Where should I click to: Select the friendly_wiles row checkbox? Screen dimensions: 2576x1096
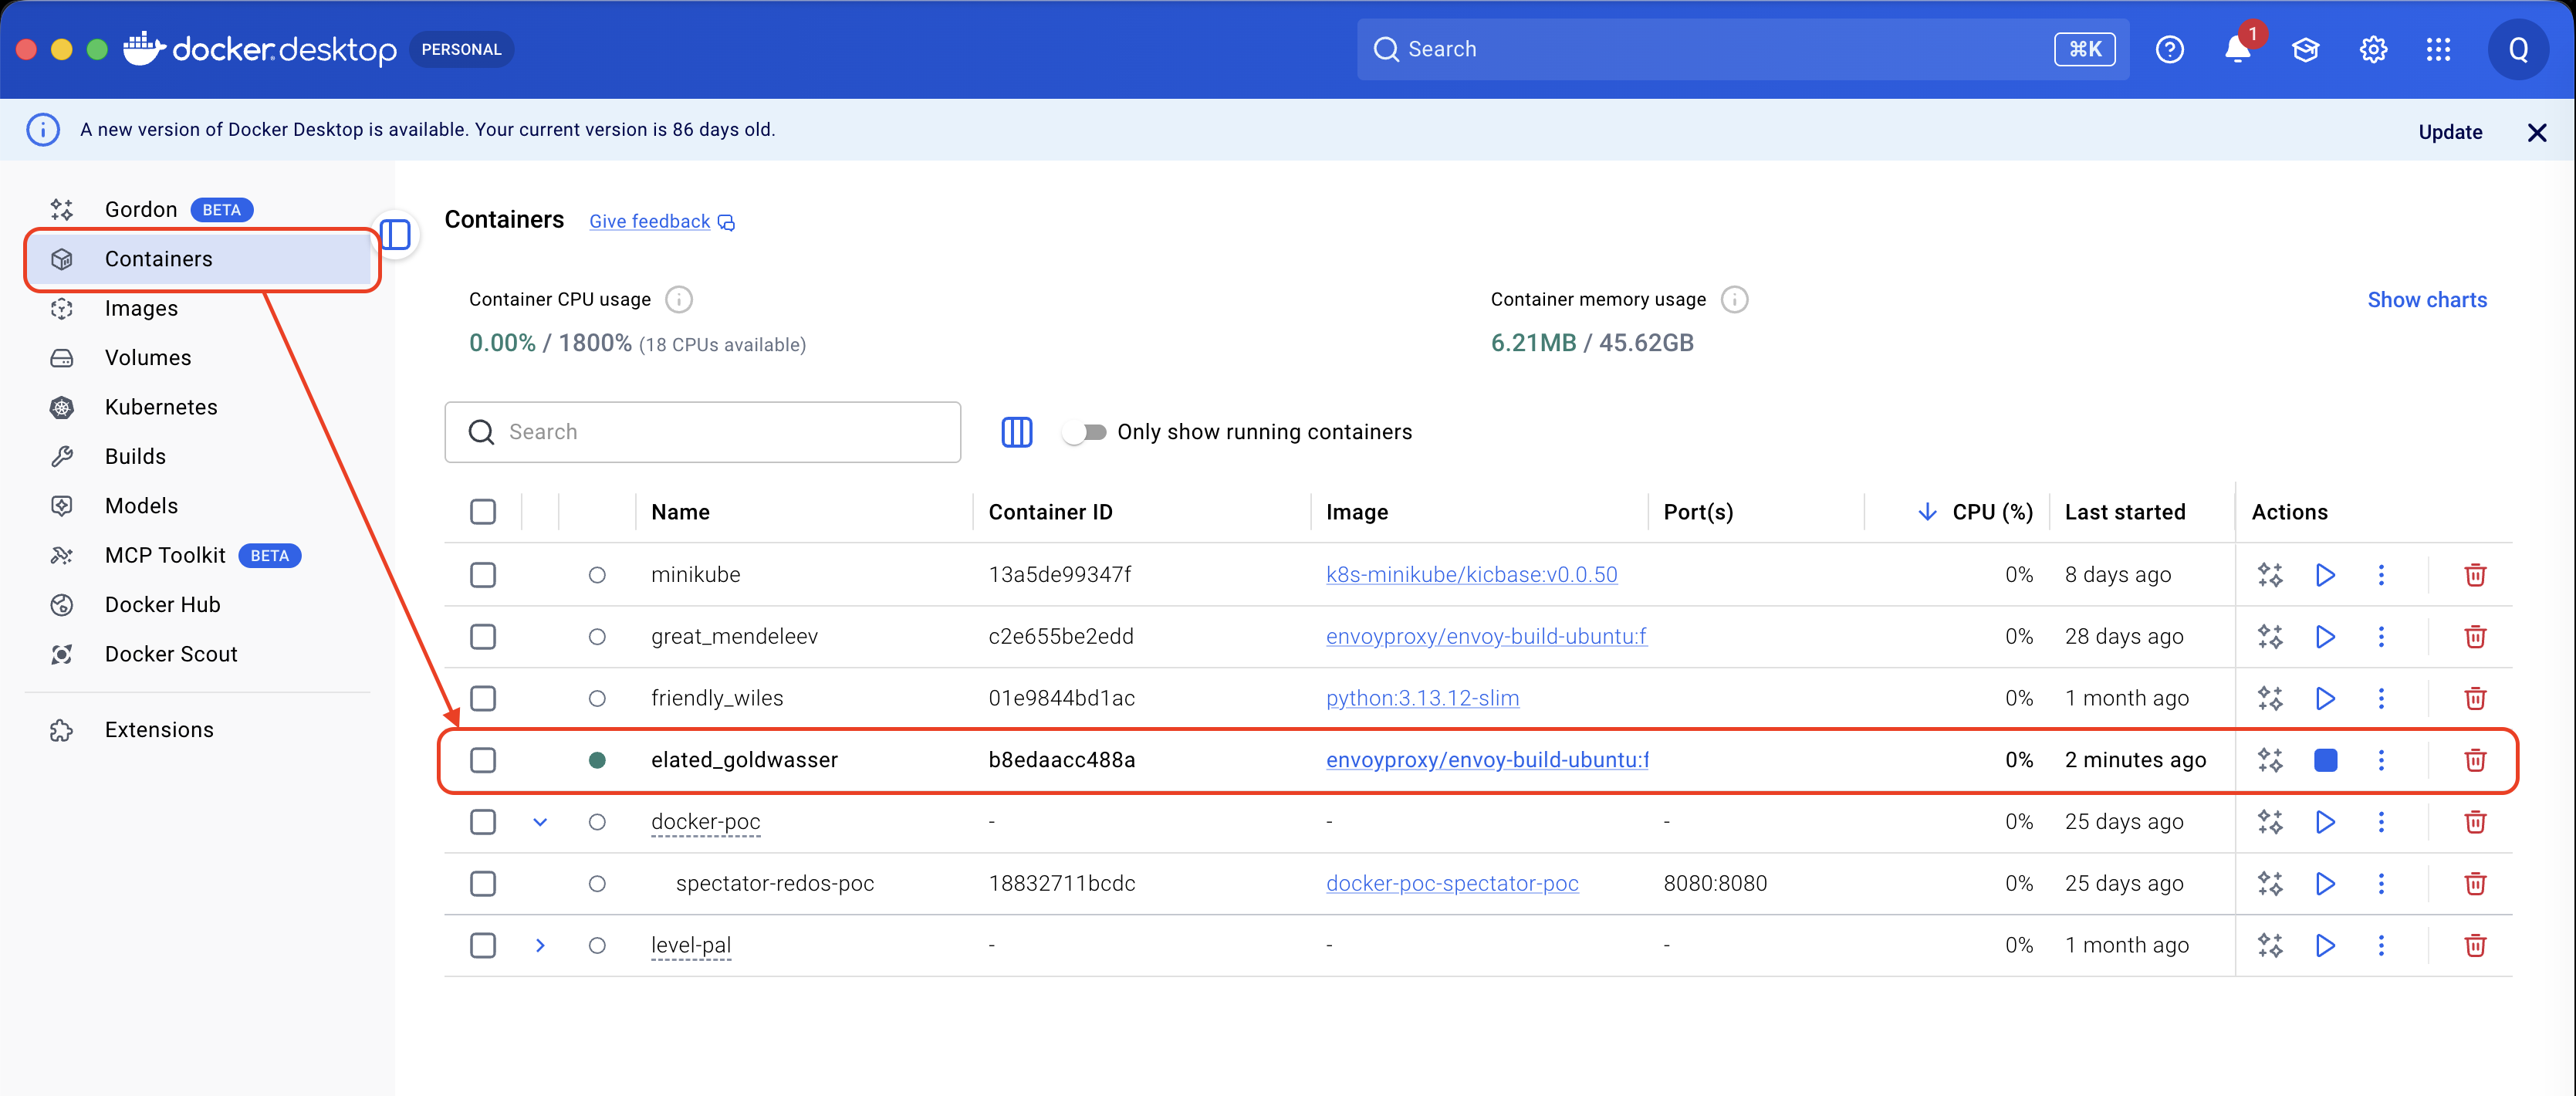point(483,698)
